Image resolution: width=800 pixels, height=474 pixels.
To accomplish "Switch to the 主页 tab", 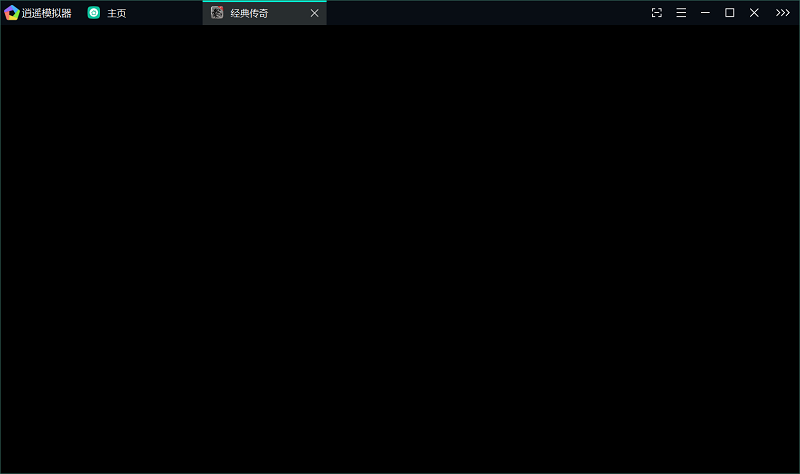I will click(117, 13).
